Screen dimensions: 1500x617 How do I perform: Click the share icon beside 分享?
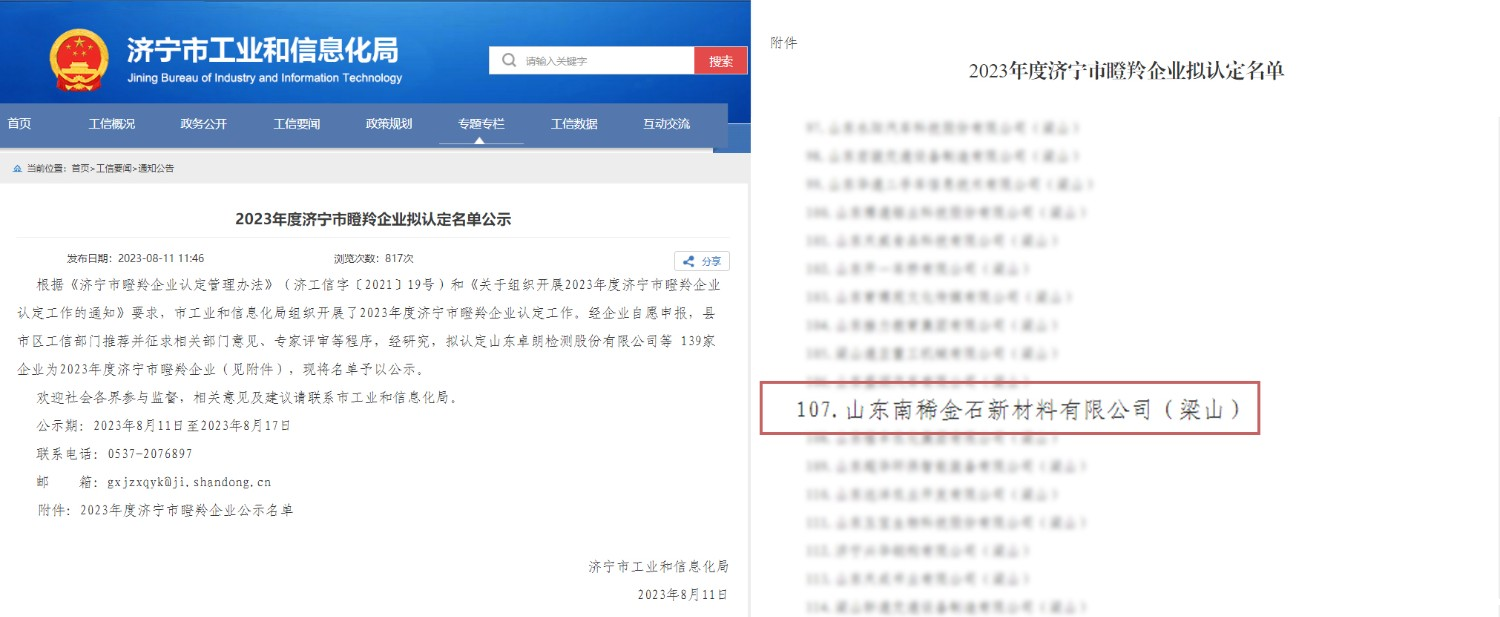point(689,261)
